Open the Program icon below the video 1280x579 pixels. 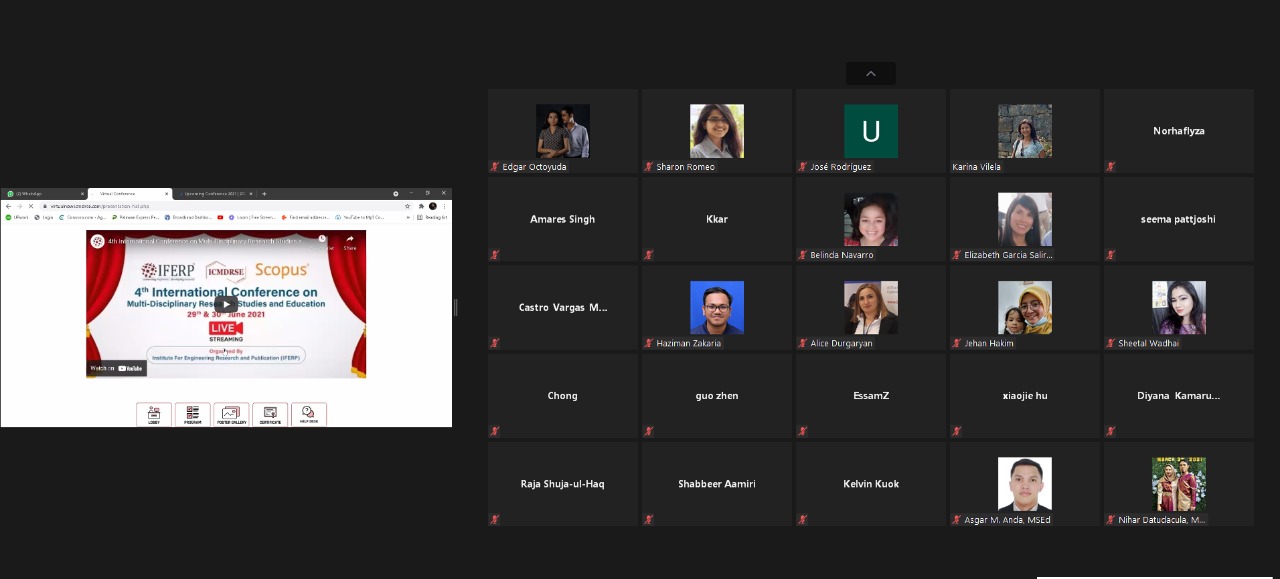click(193, 414)
